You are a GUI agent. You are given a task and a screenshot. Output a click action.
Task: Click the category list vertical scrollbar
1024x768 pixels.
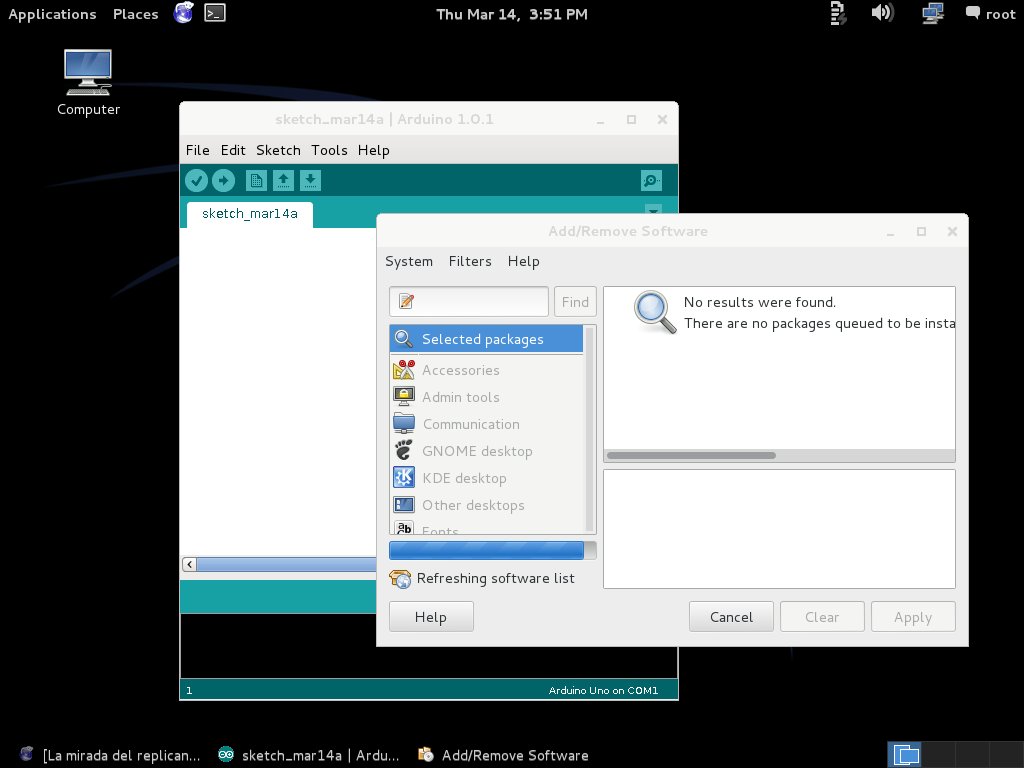click(590, 429)
